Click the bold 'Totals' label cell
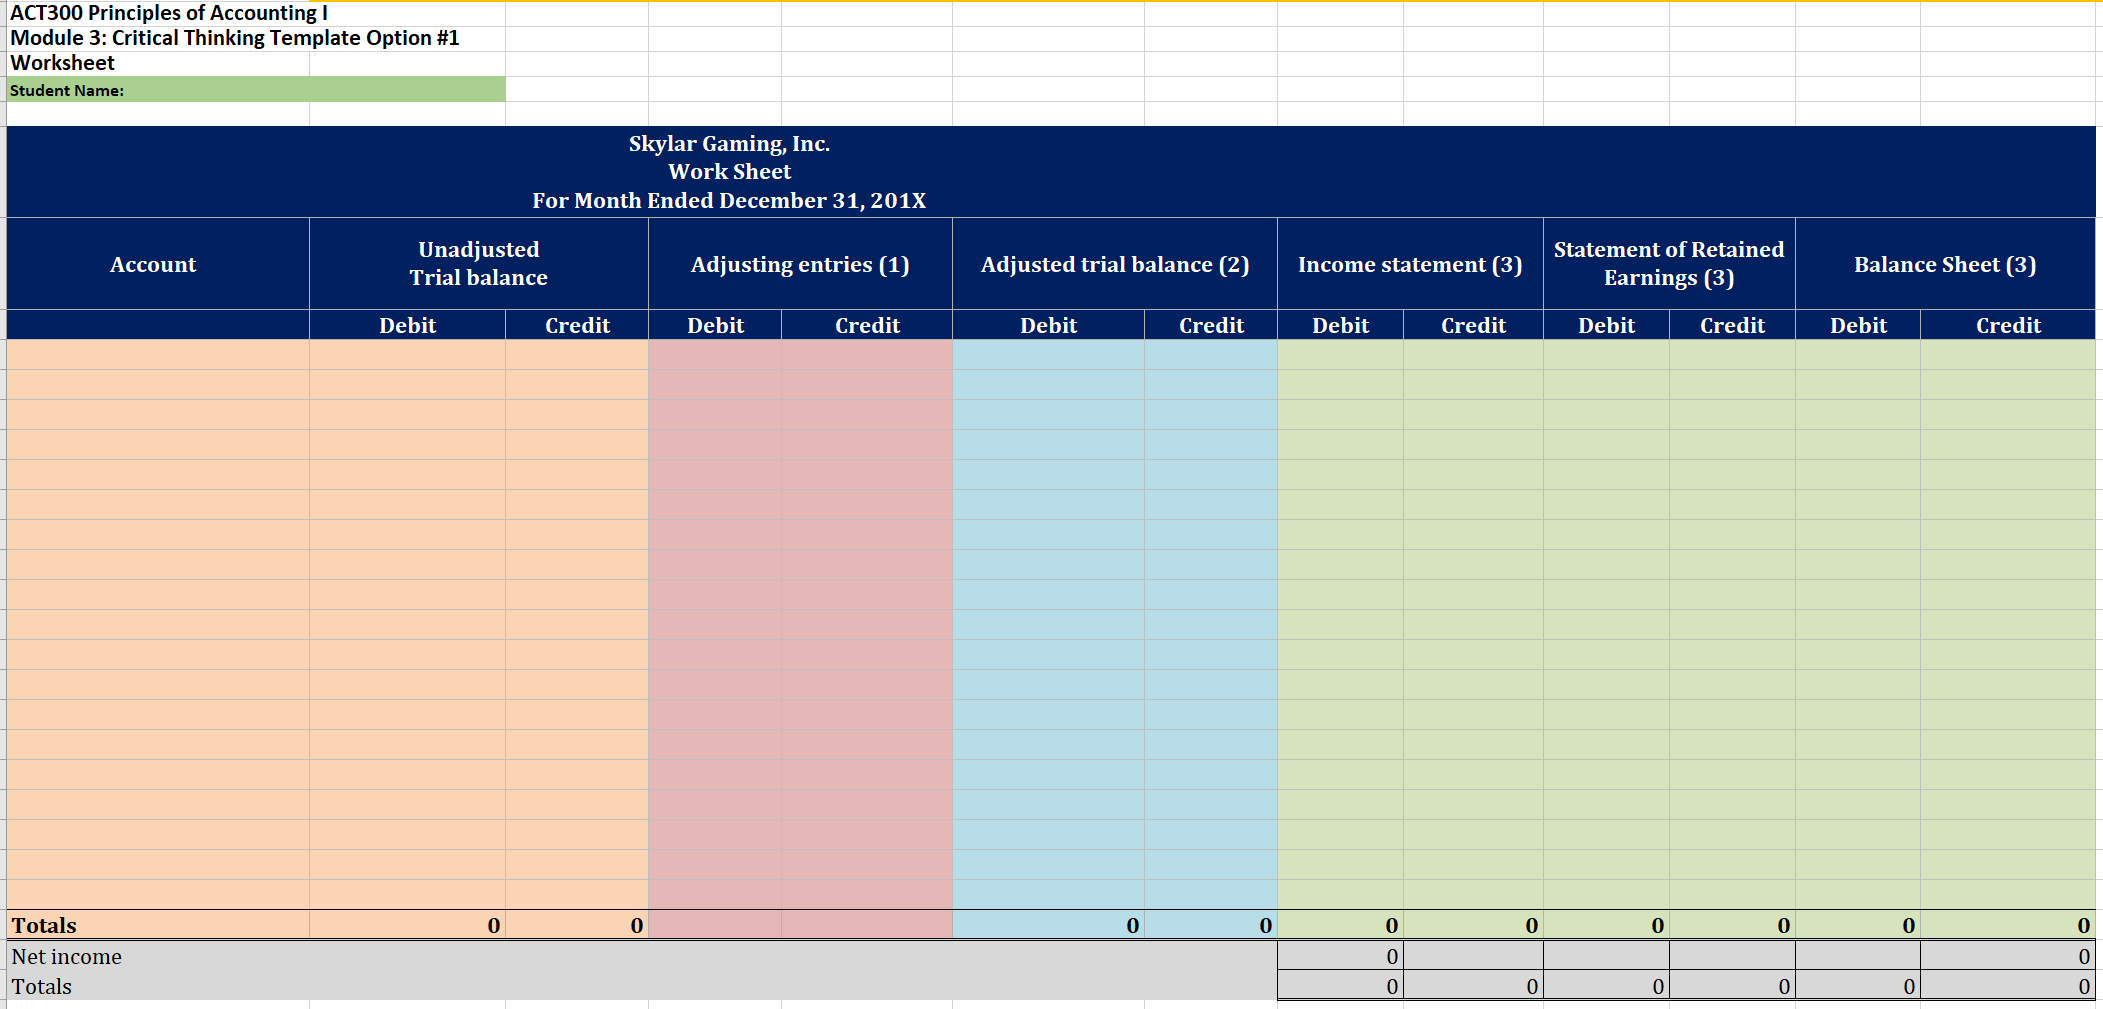2103x1009 pixels. (x=158, y=925)
